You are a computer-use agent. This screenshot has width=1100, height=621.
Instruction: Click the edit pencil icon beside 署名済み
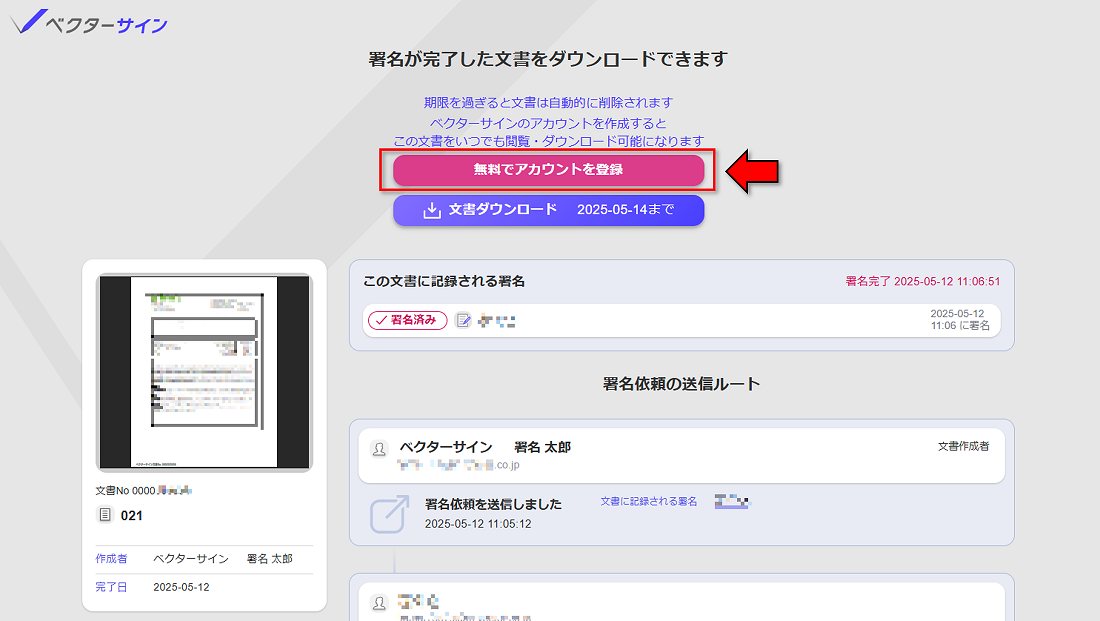tap(463, 321)
